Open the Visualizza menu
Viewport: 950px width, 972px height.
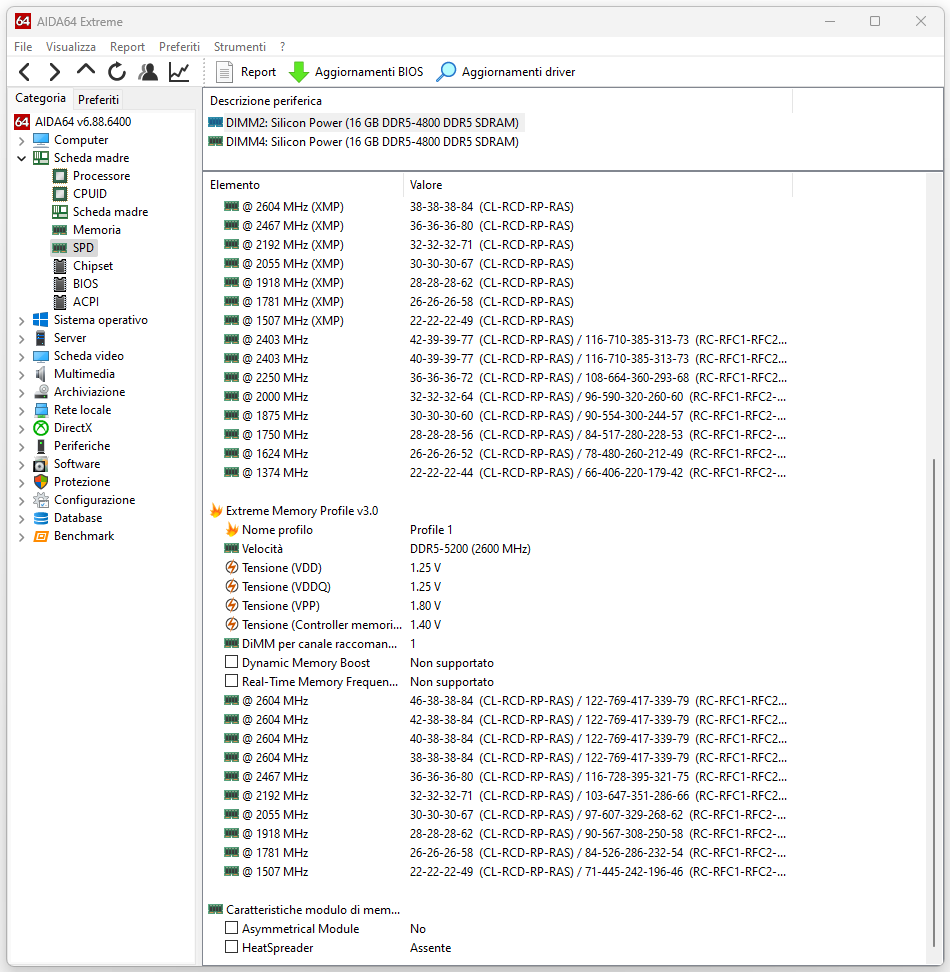pyautogui.click(x=71, y=46)
